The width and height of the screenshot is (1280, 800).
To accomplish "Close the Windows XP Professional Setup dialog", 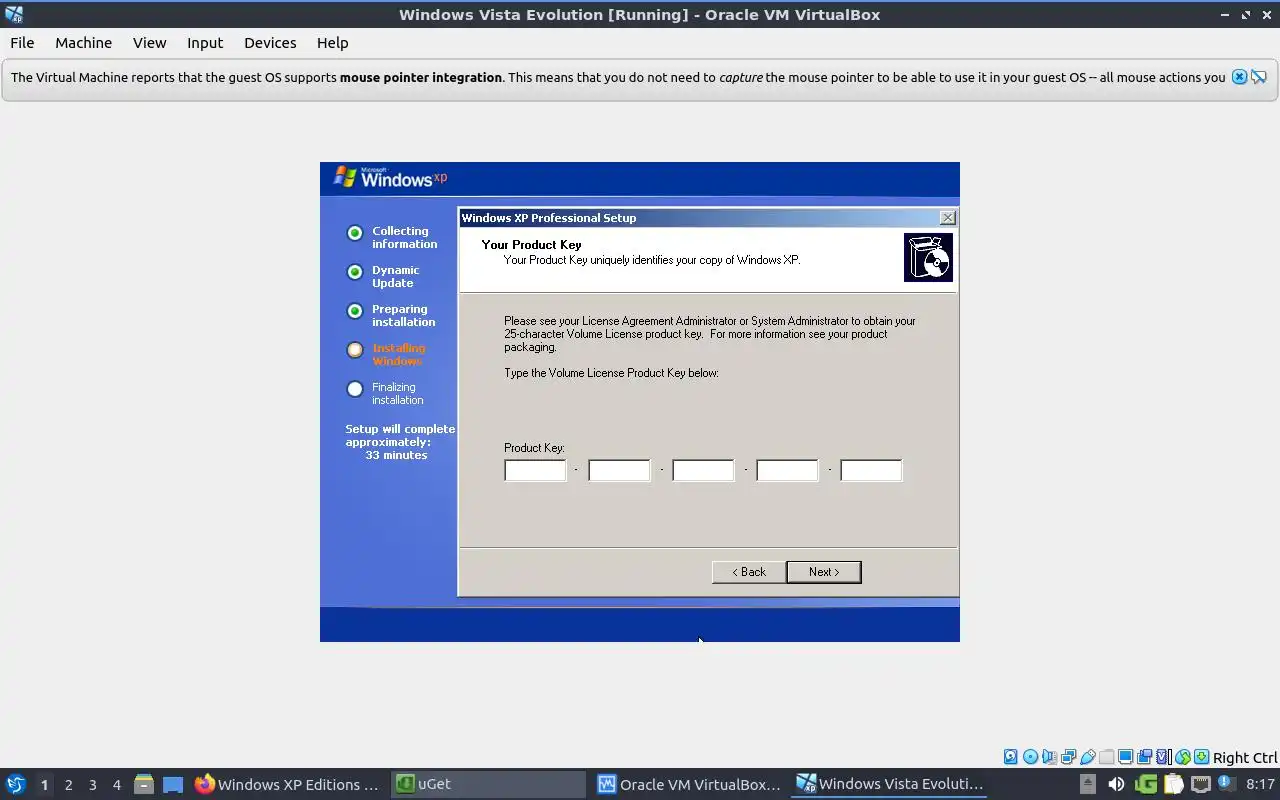I will [x=947, y=217].
